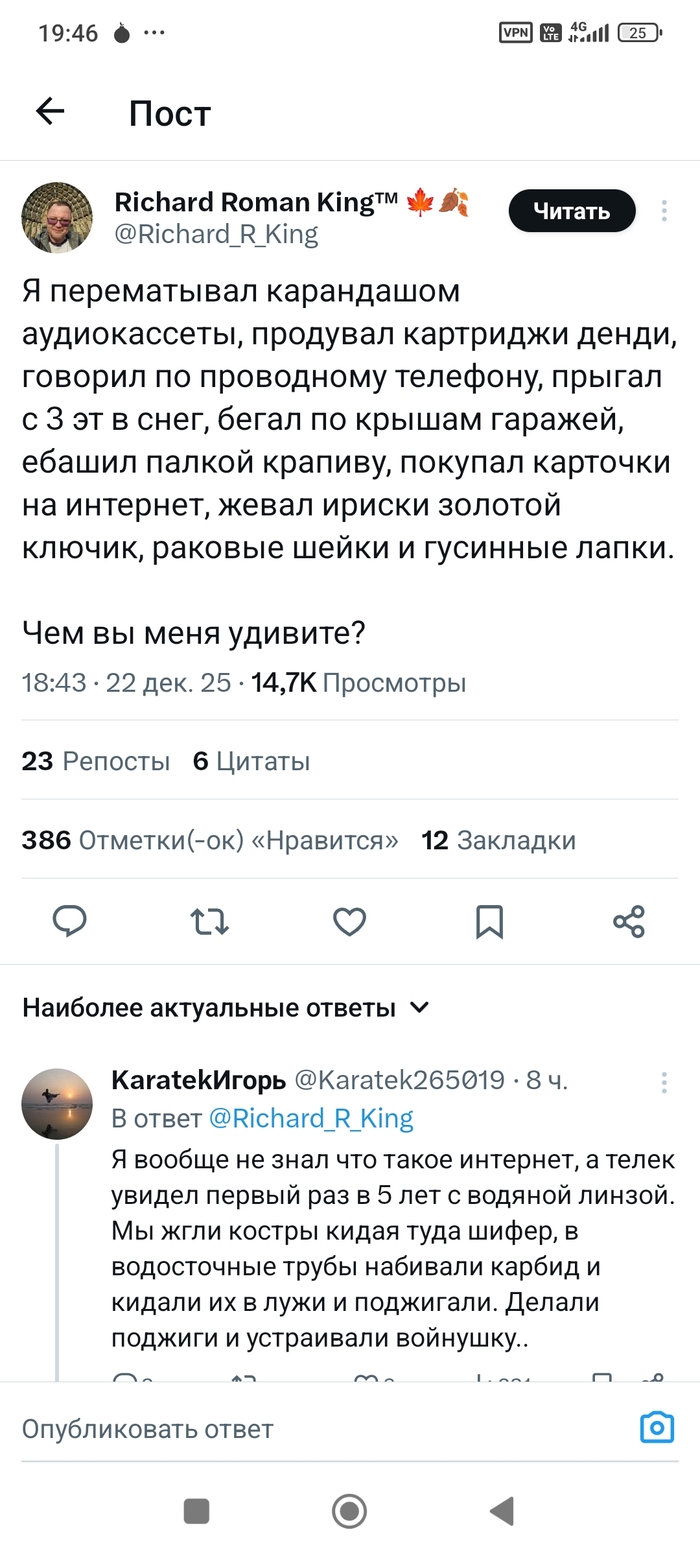
Task: Tap the repost arrows icon
Action: 209,921
